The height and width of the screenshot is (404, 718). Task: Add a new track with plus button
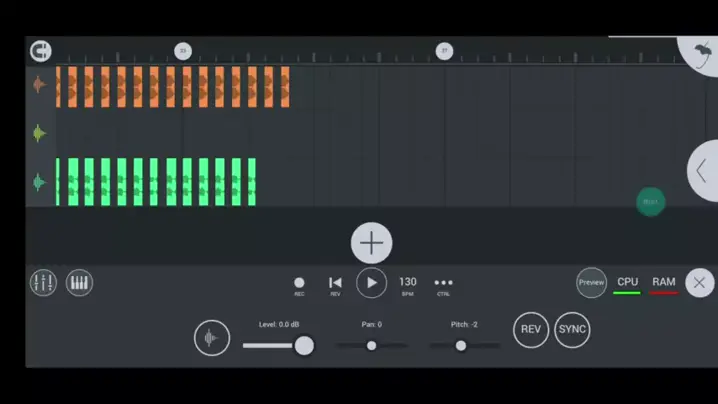pos(371,243)
